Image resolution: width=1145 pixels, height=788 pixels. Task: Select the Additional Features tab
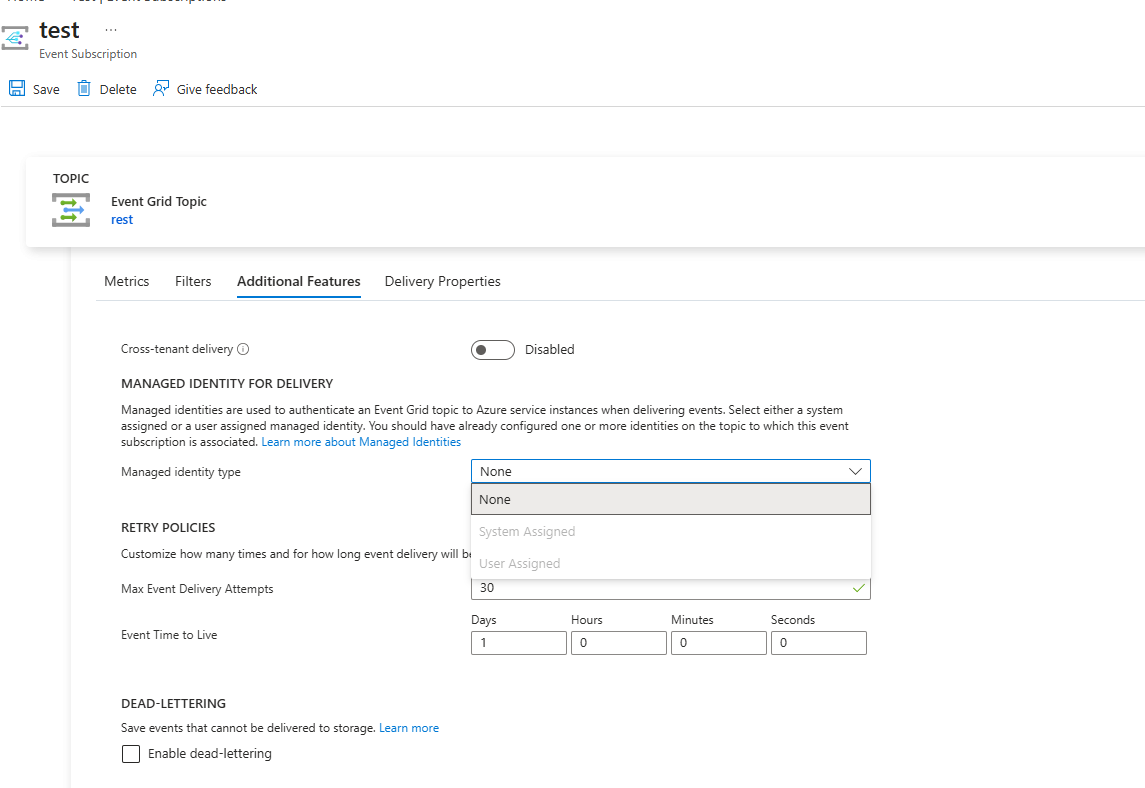click(x=299, y=281)
